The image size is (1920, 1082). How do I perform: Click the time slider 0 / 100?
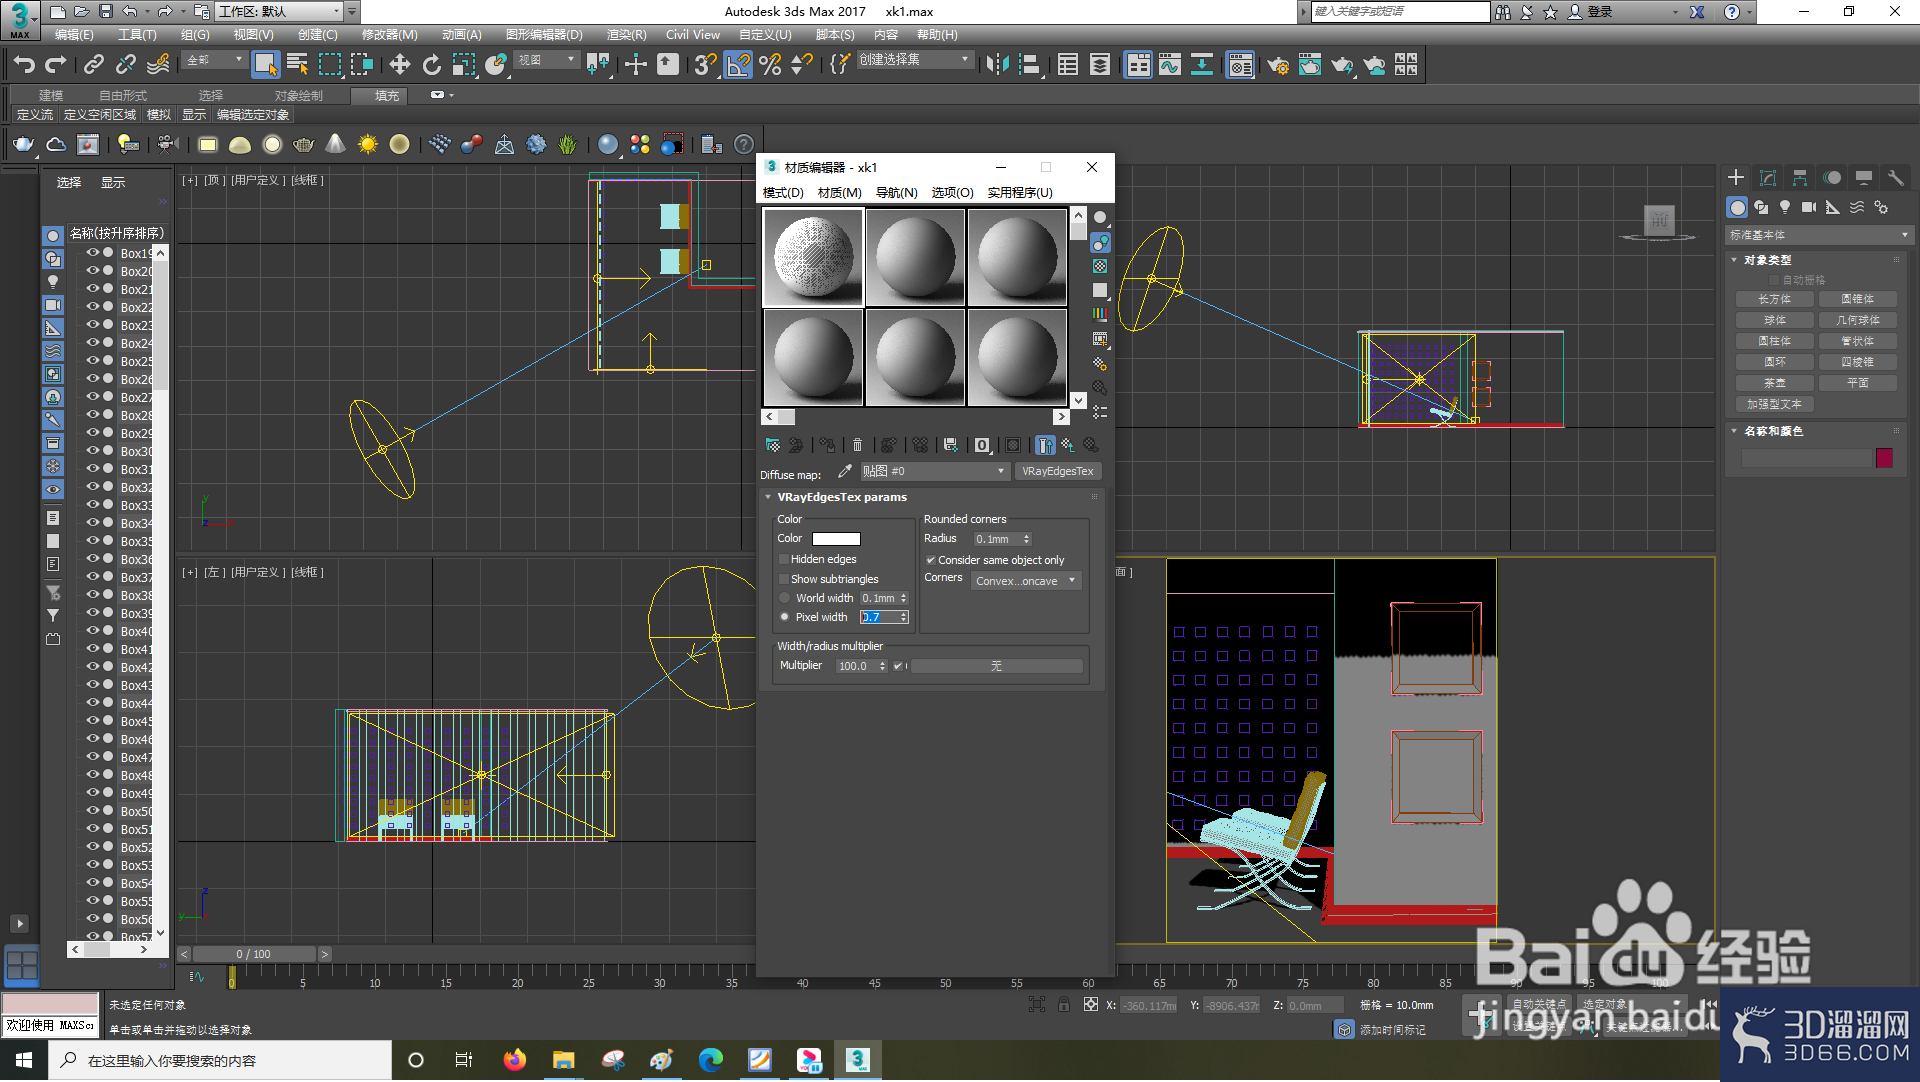tap(253, 955)
